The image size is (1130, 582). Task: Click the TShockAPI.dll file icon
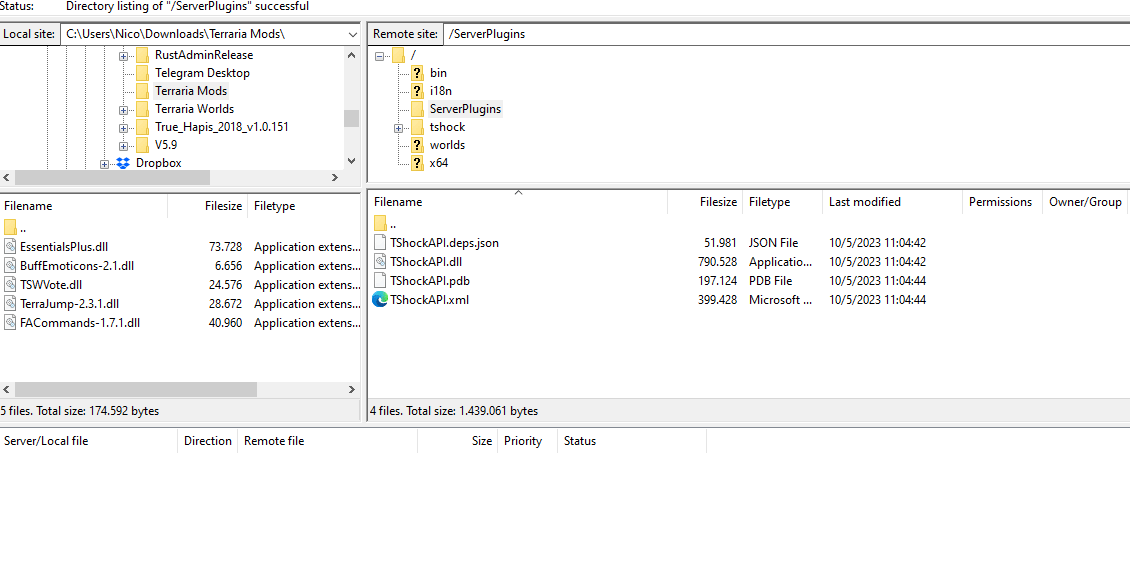tap(380, 262)
